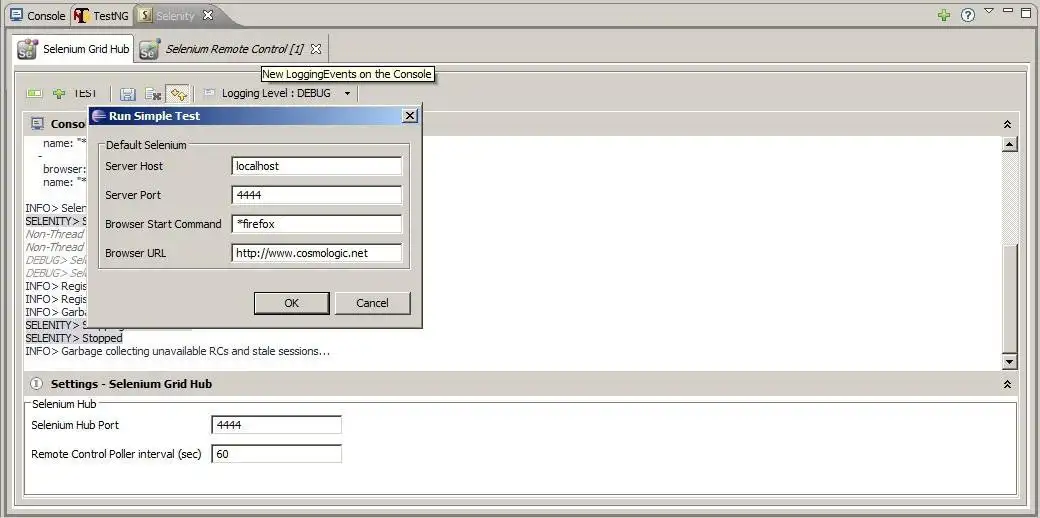Click the 'SELENITY> Stopped' console line
The height and width of the screenshot is (518, 1040).
click(74, 338)
